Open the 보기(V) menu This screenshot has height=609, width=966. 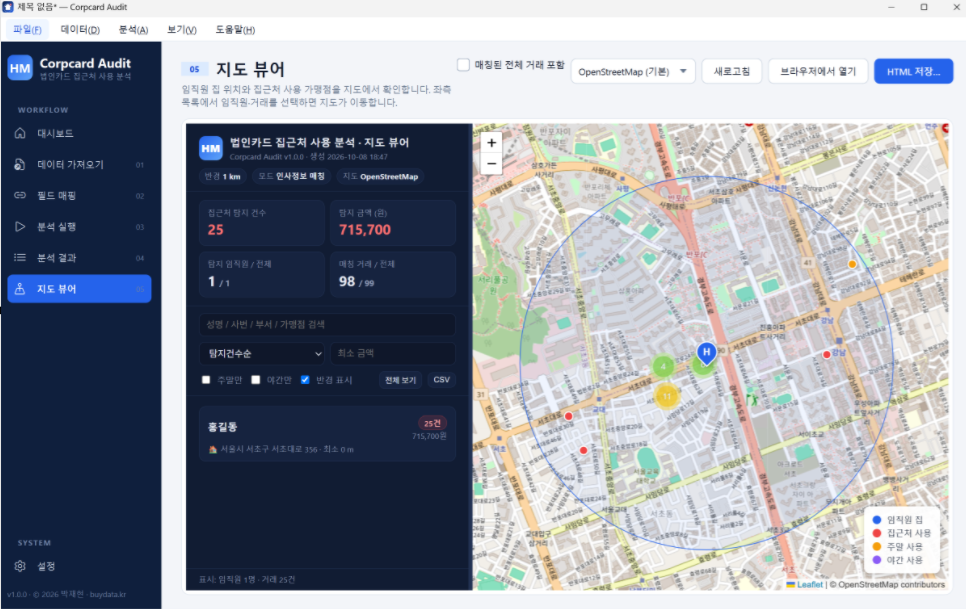click(x=182, y=30)
